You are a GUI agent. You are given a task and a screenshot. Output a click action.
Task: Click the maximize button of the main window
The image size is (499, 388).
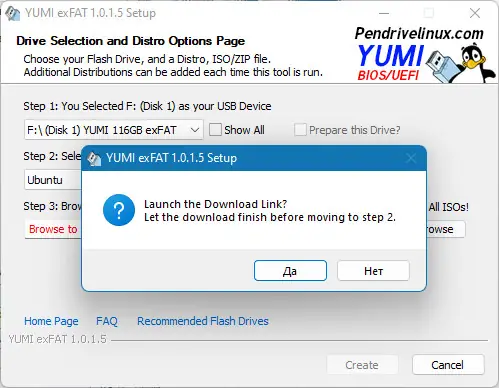click(x=429, y=13)
